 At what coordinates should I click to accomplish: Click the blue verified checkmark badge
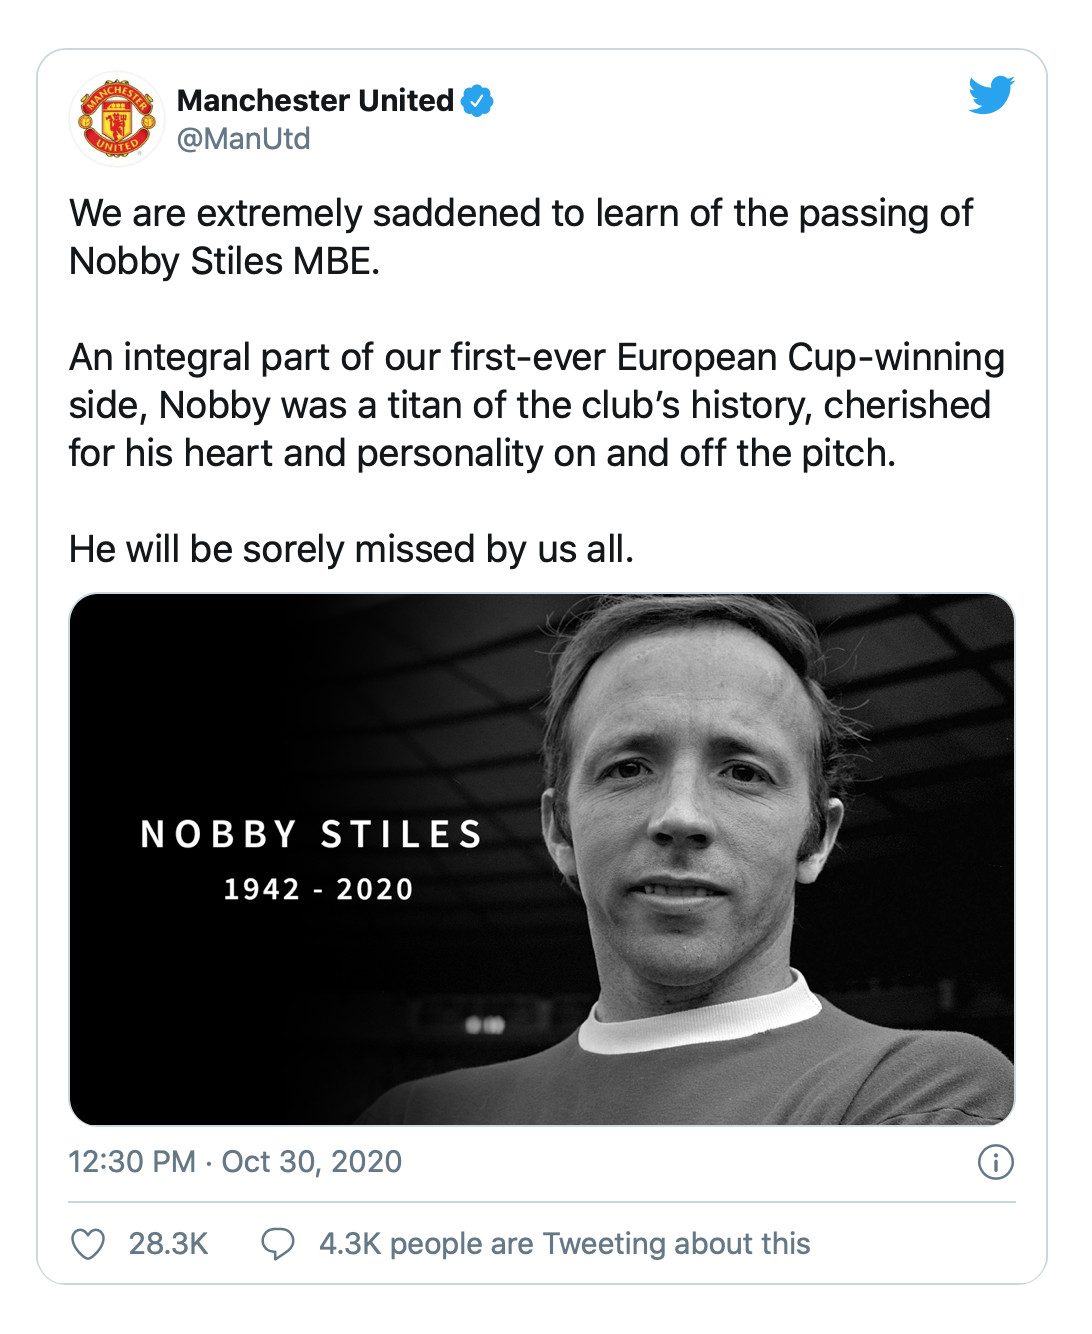477,100
